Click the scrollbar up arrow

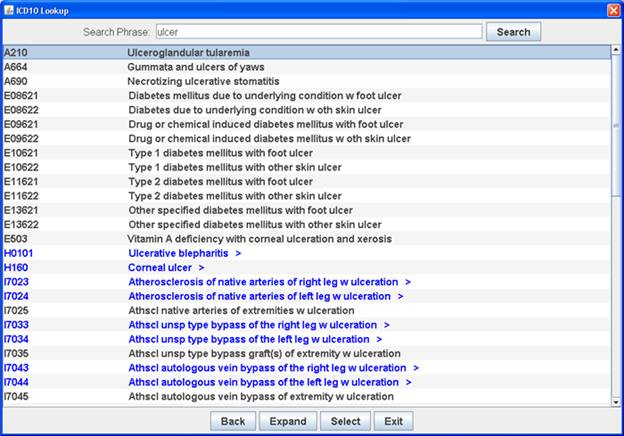pyautogui.click(x=616, y=50)
